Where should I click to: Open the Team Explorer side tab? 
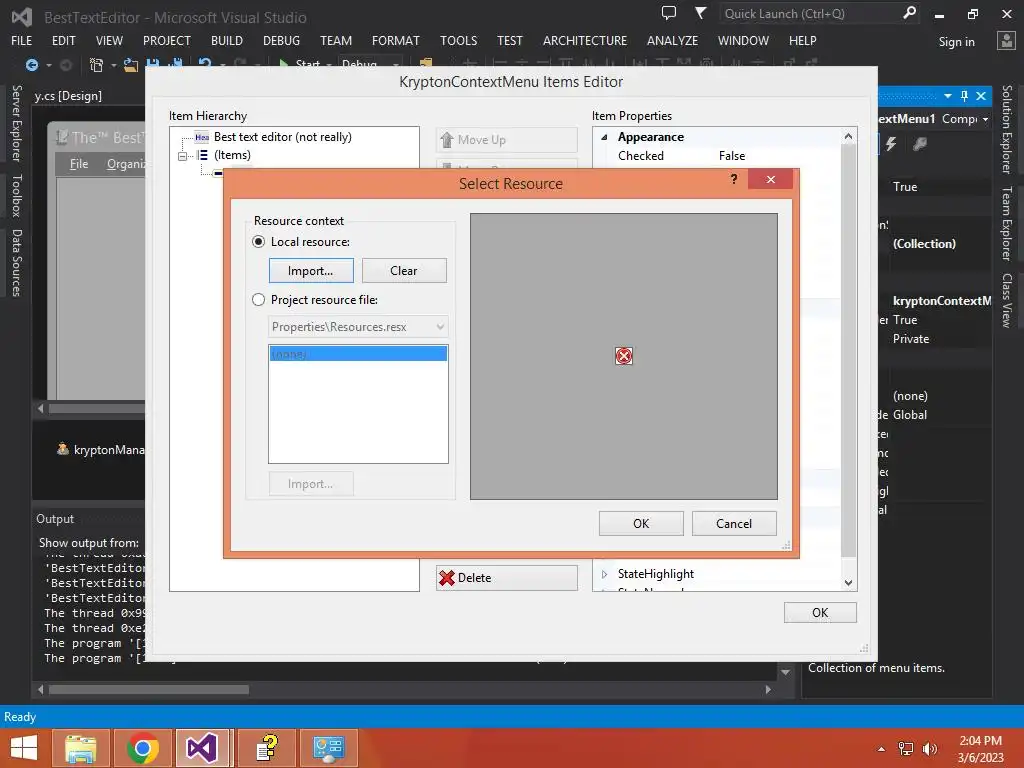click(1007, 223)
